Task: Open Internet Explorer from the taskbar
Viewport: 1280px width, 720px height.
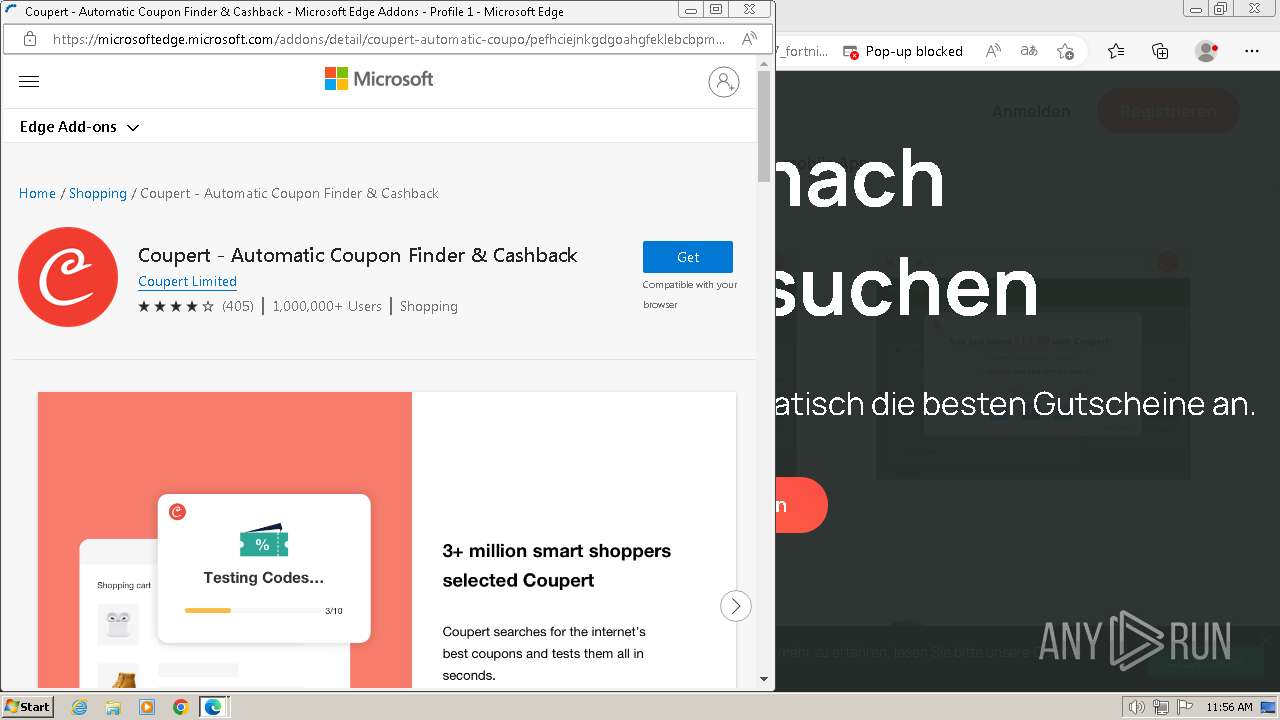Action: click(x=79, y=707)
